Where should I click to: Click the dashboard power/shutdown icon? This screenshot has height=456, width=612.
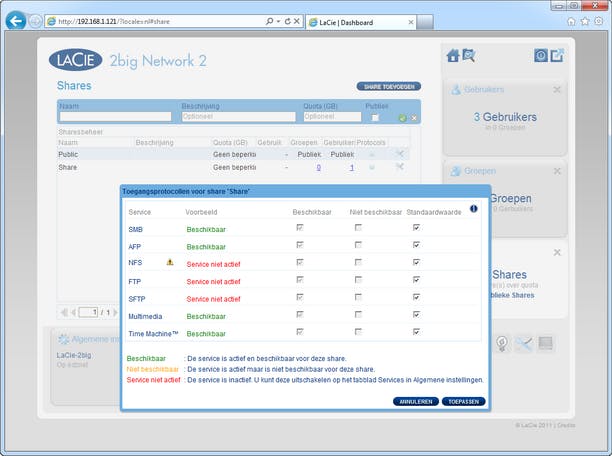click(541, 56)
